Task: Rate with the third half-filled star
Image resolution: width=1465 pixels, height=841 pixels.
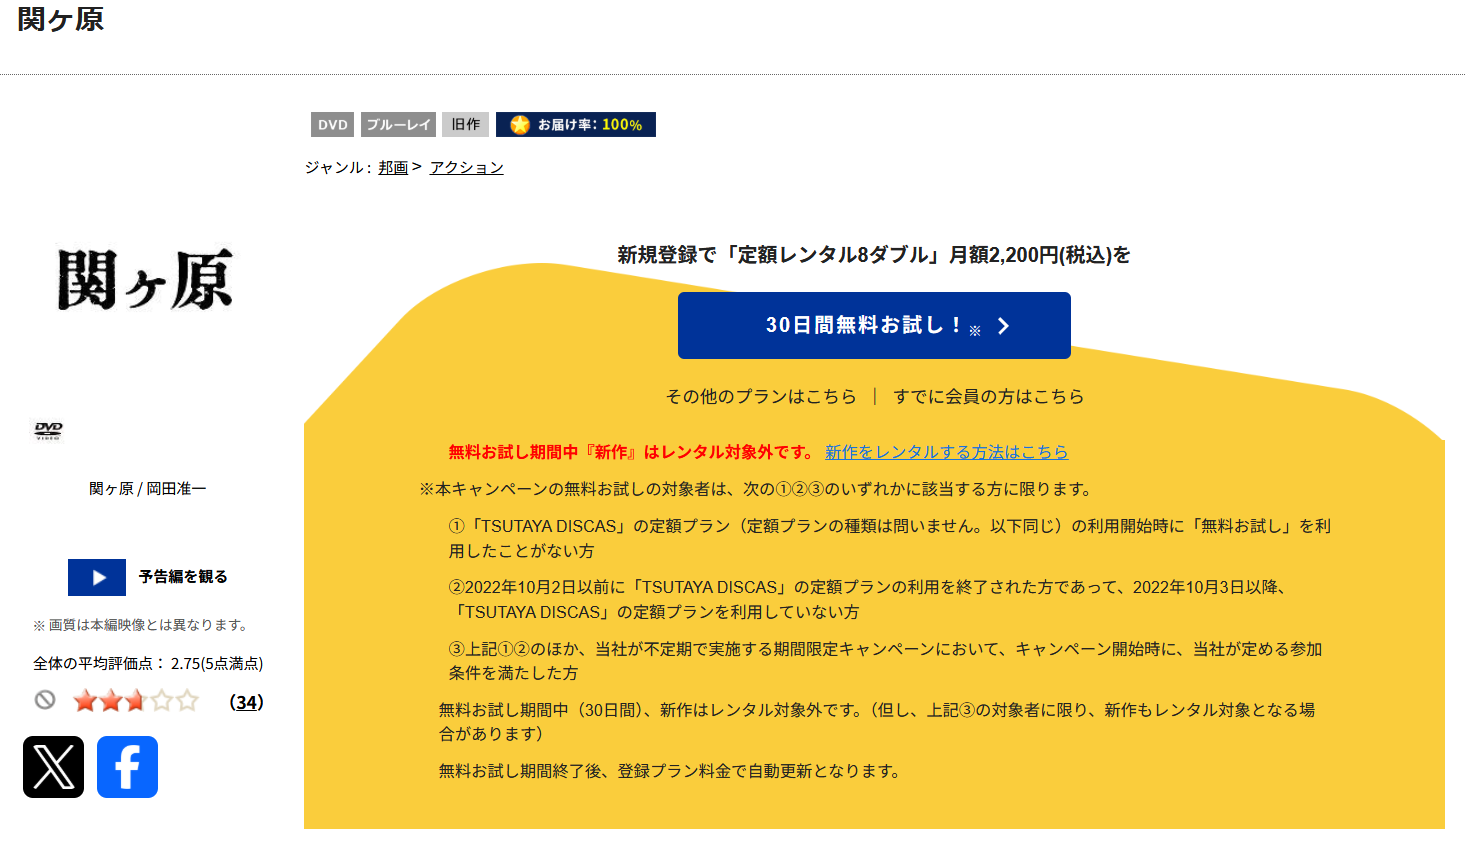Action: [x=136, y=701]
